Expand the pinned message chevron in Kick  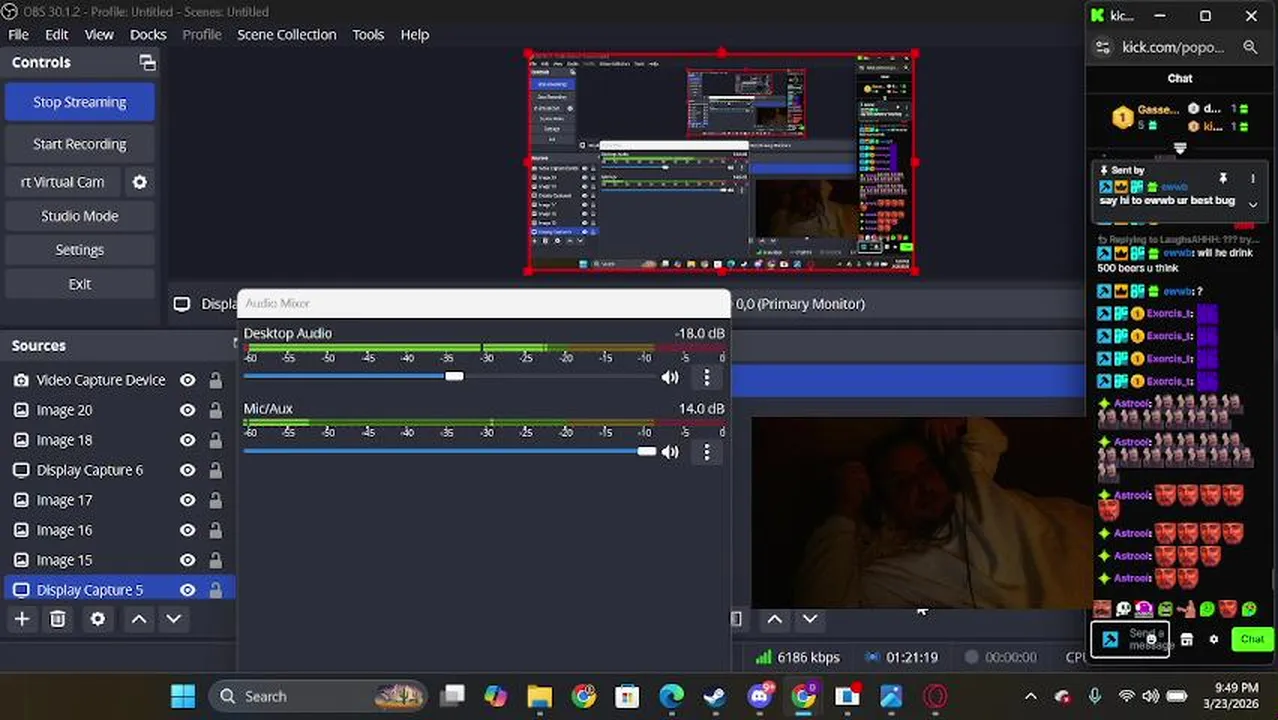[1252, 204]
